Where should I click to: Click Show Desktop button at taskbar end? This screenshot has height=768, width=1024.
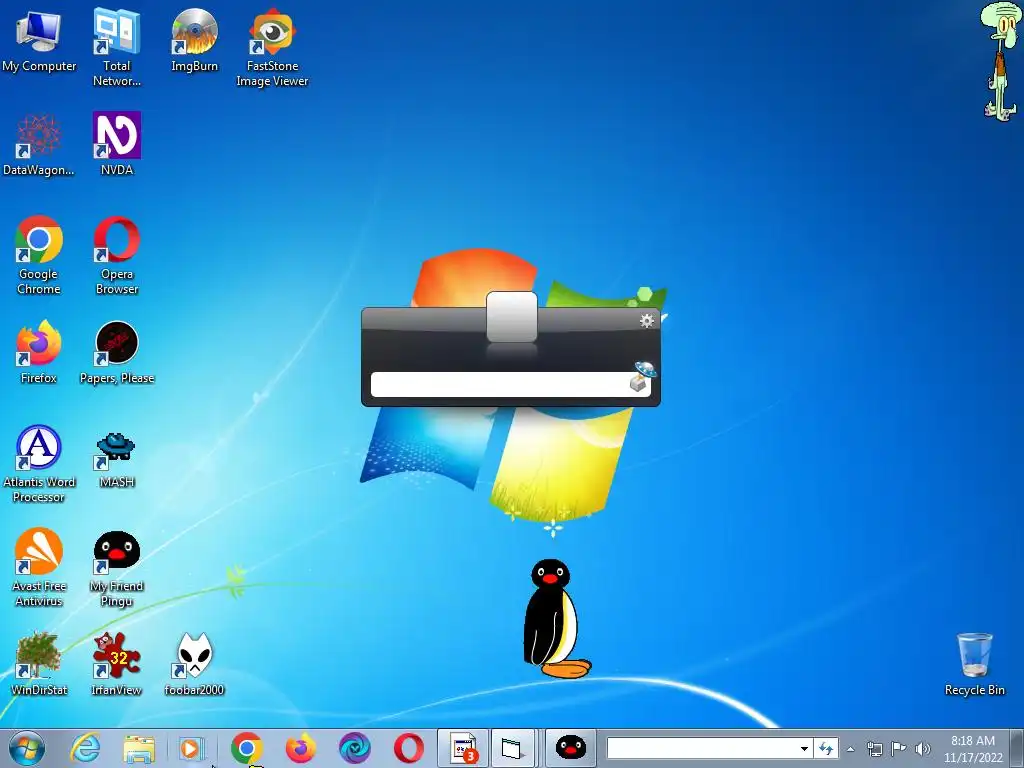[x=1017, y=749]
